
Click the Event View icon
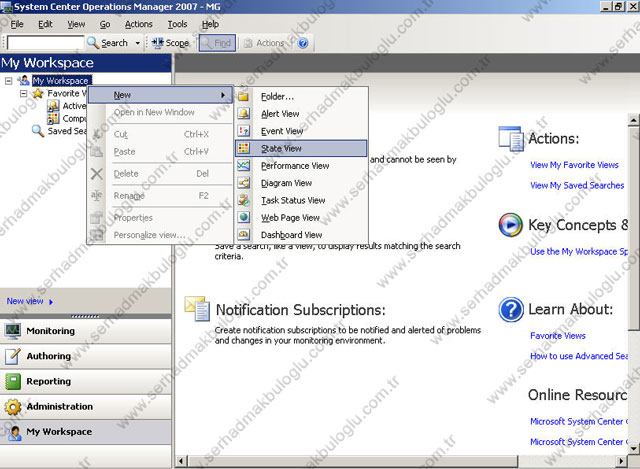(x=244, y=131)
